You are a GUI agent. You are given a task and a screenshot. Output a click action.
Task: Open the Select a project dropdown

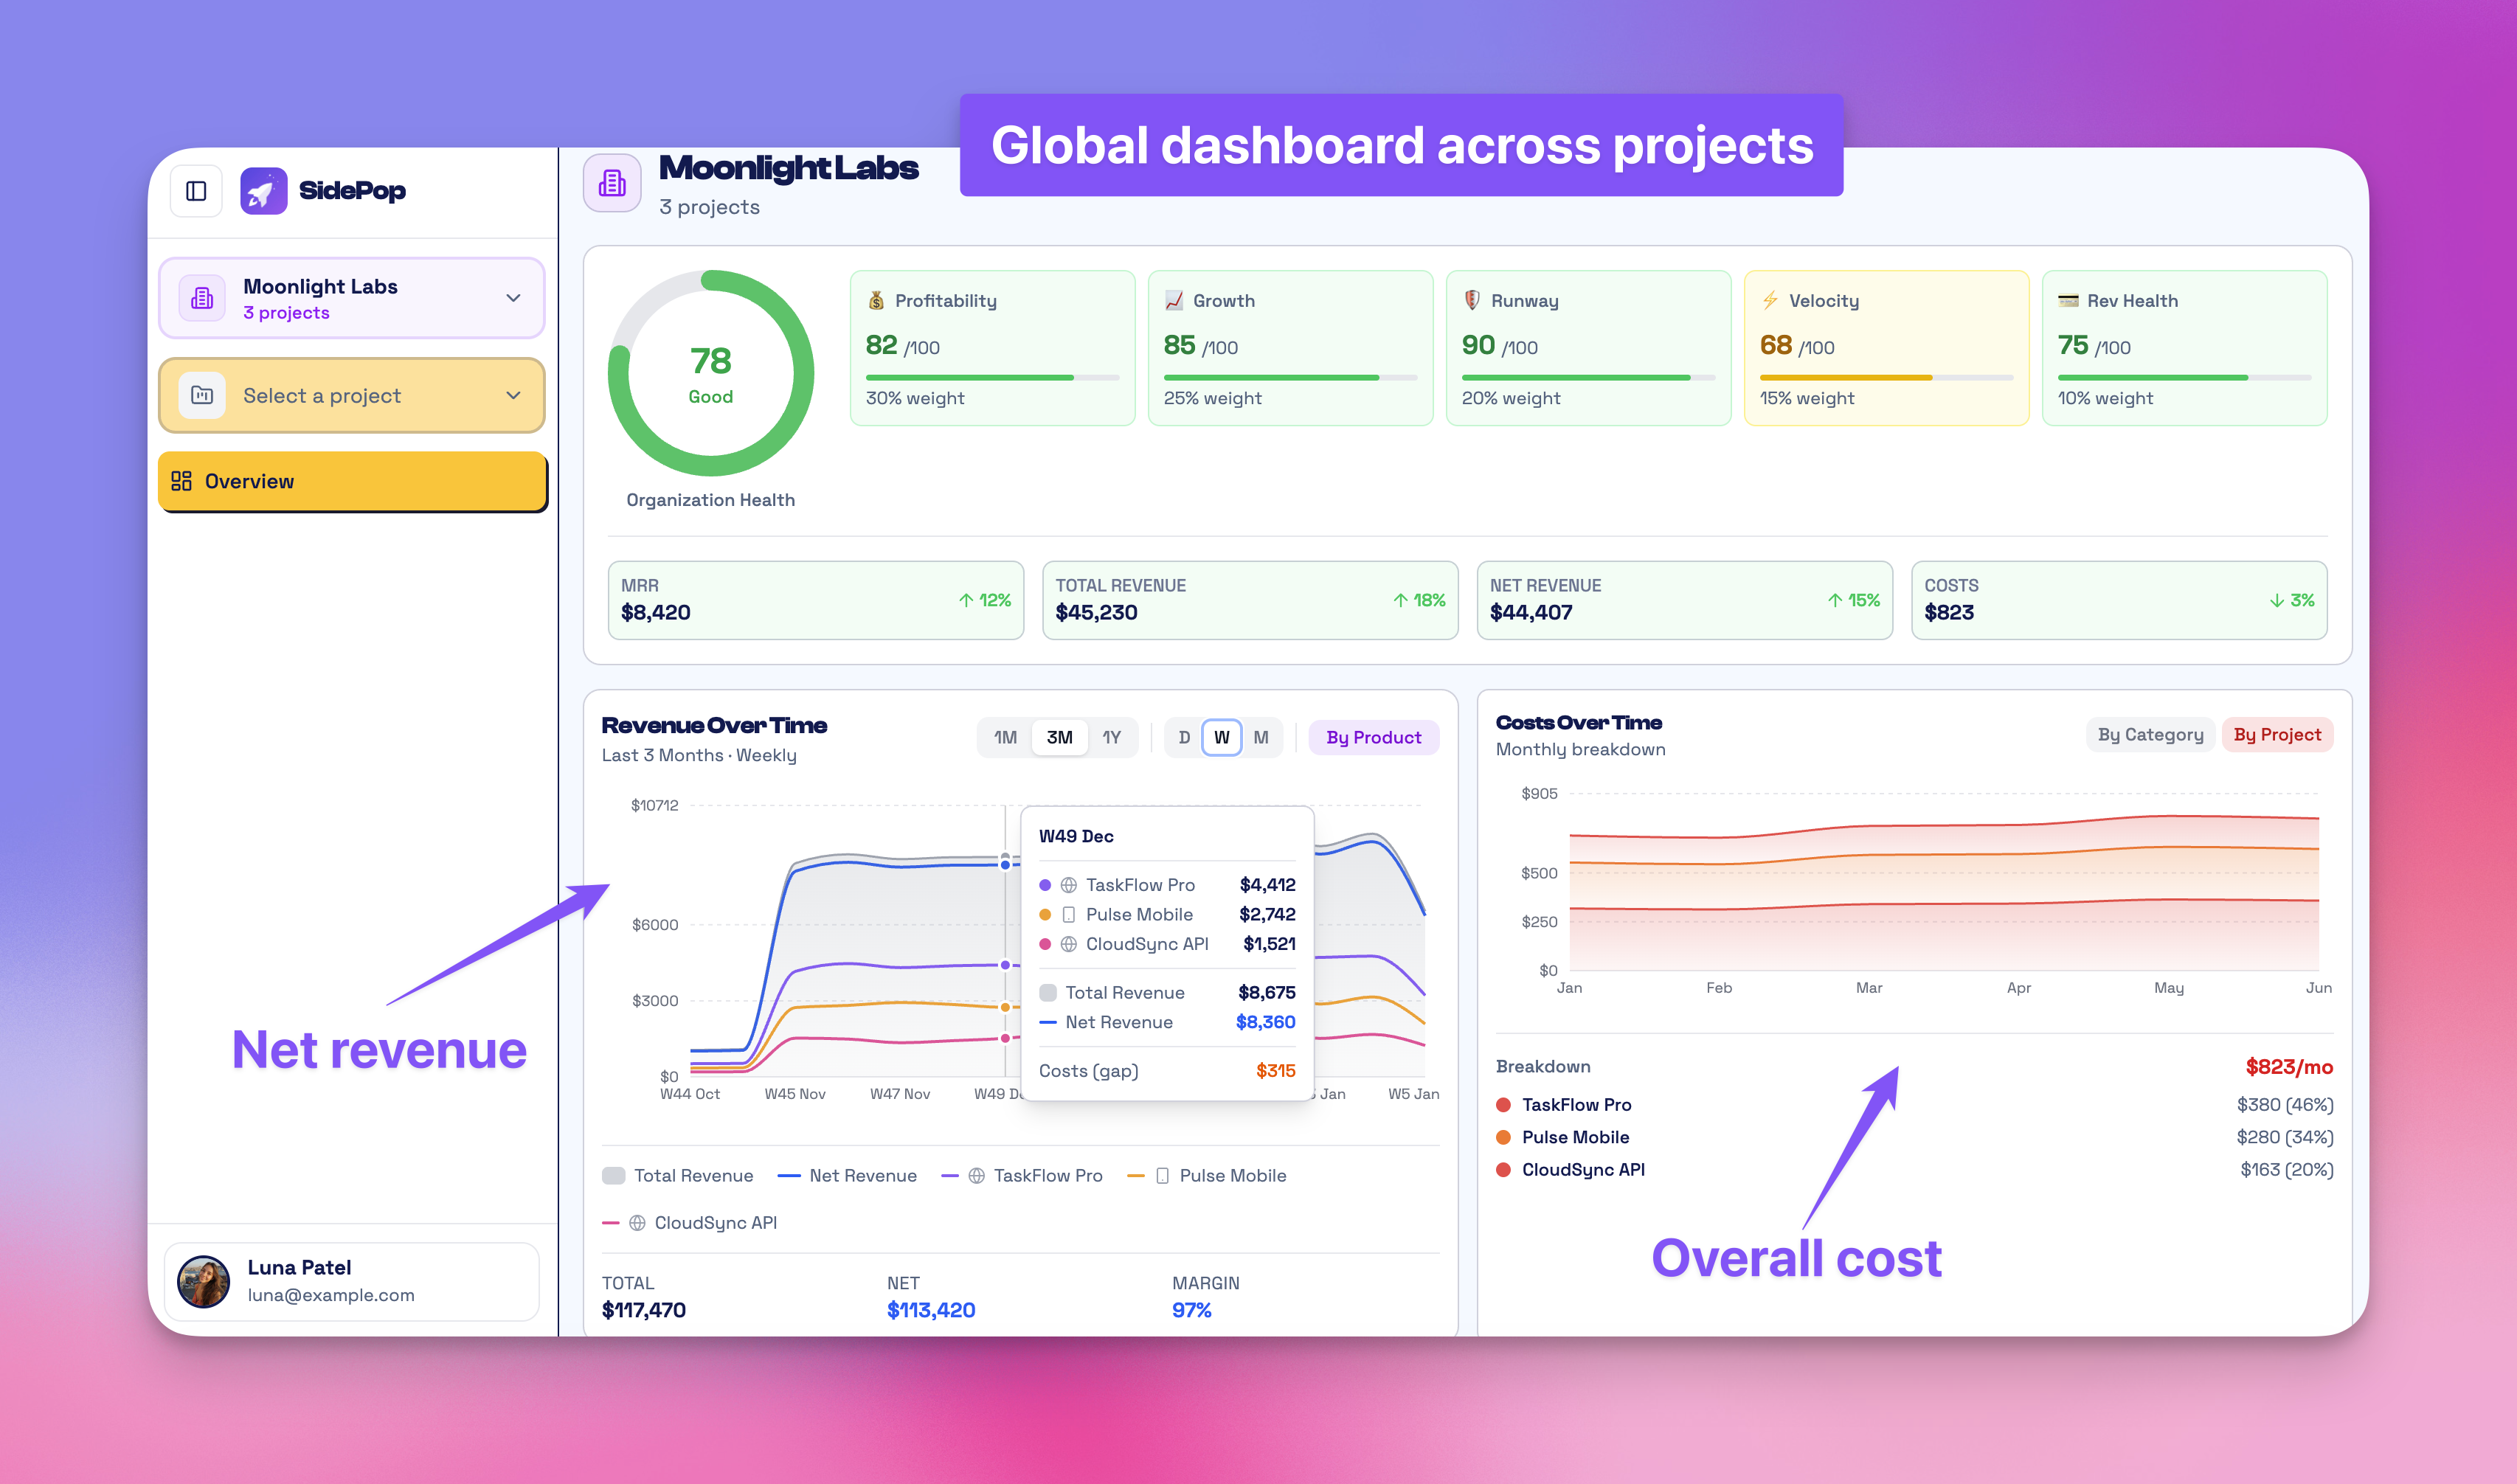[351, 395]
